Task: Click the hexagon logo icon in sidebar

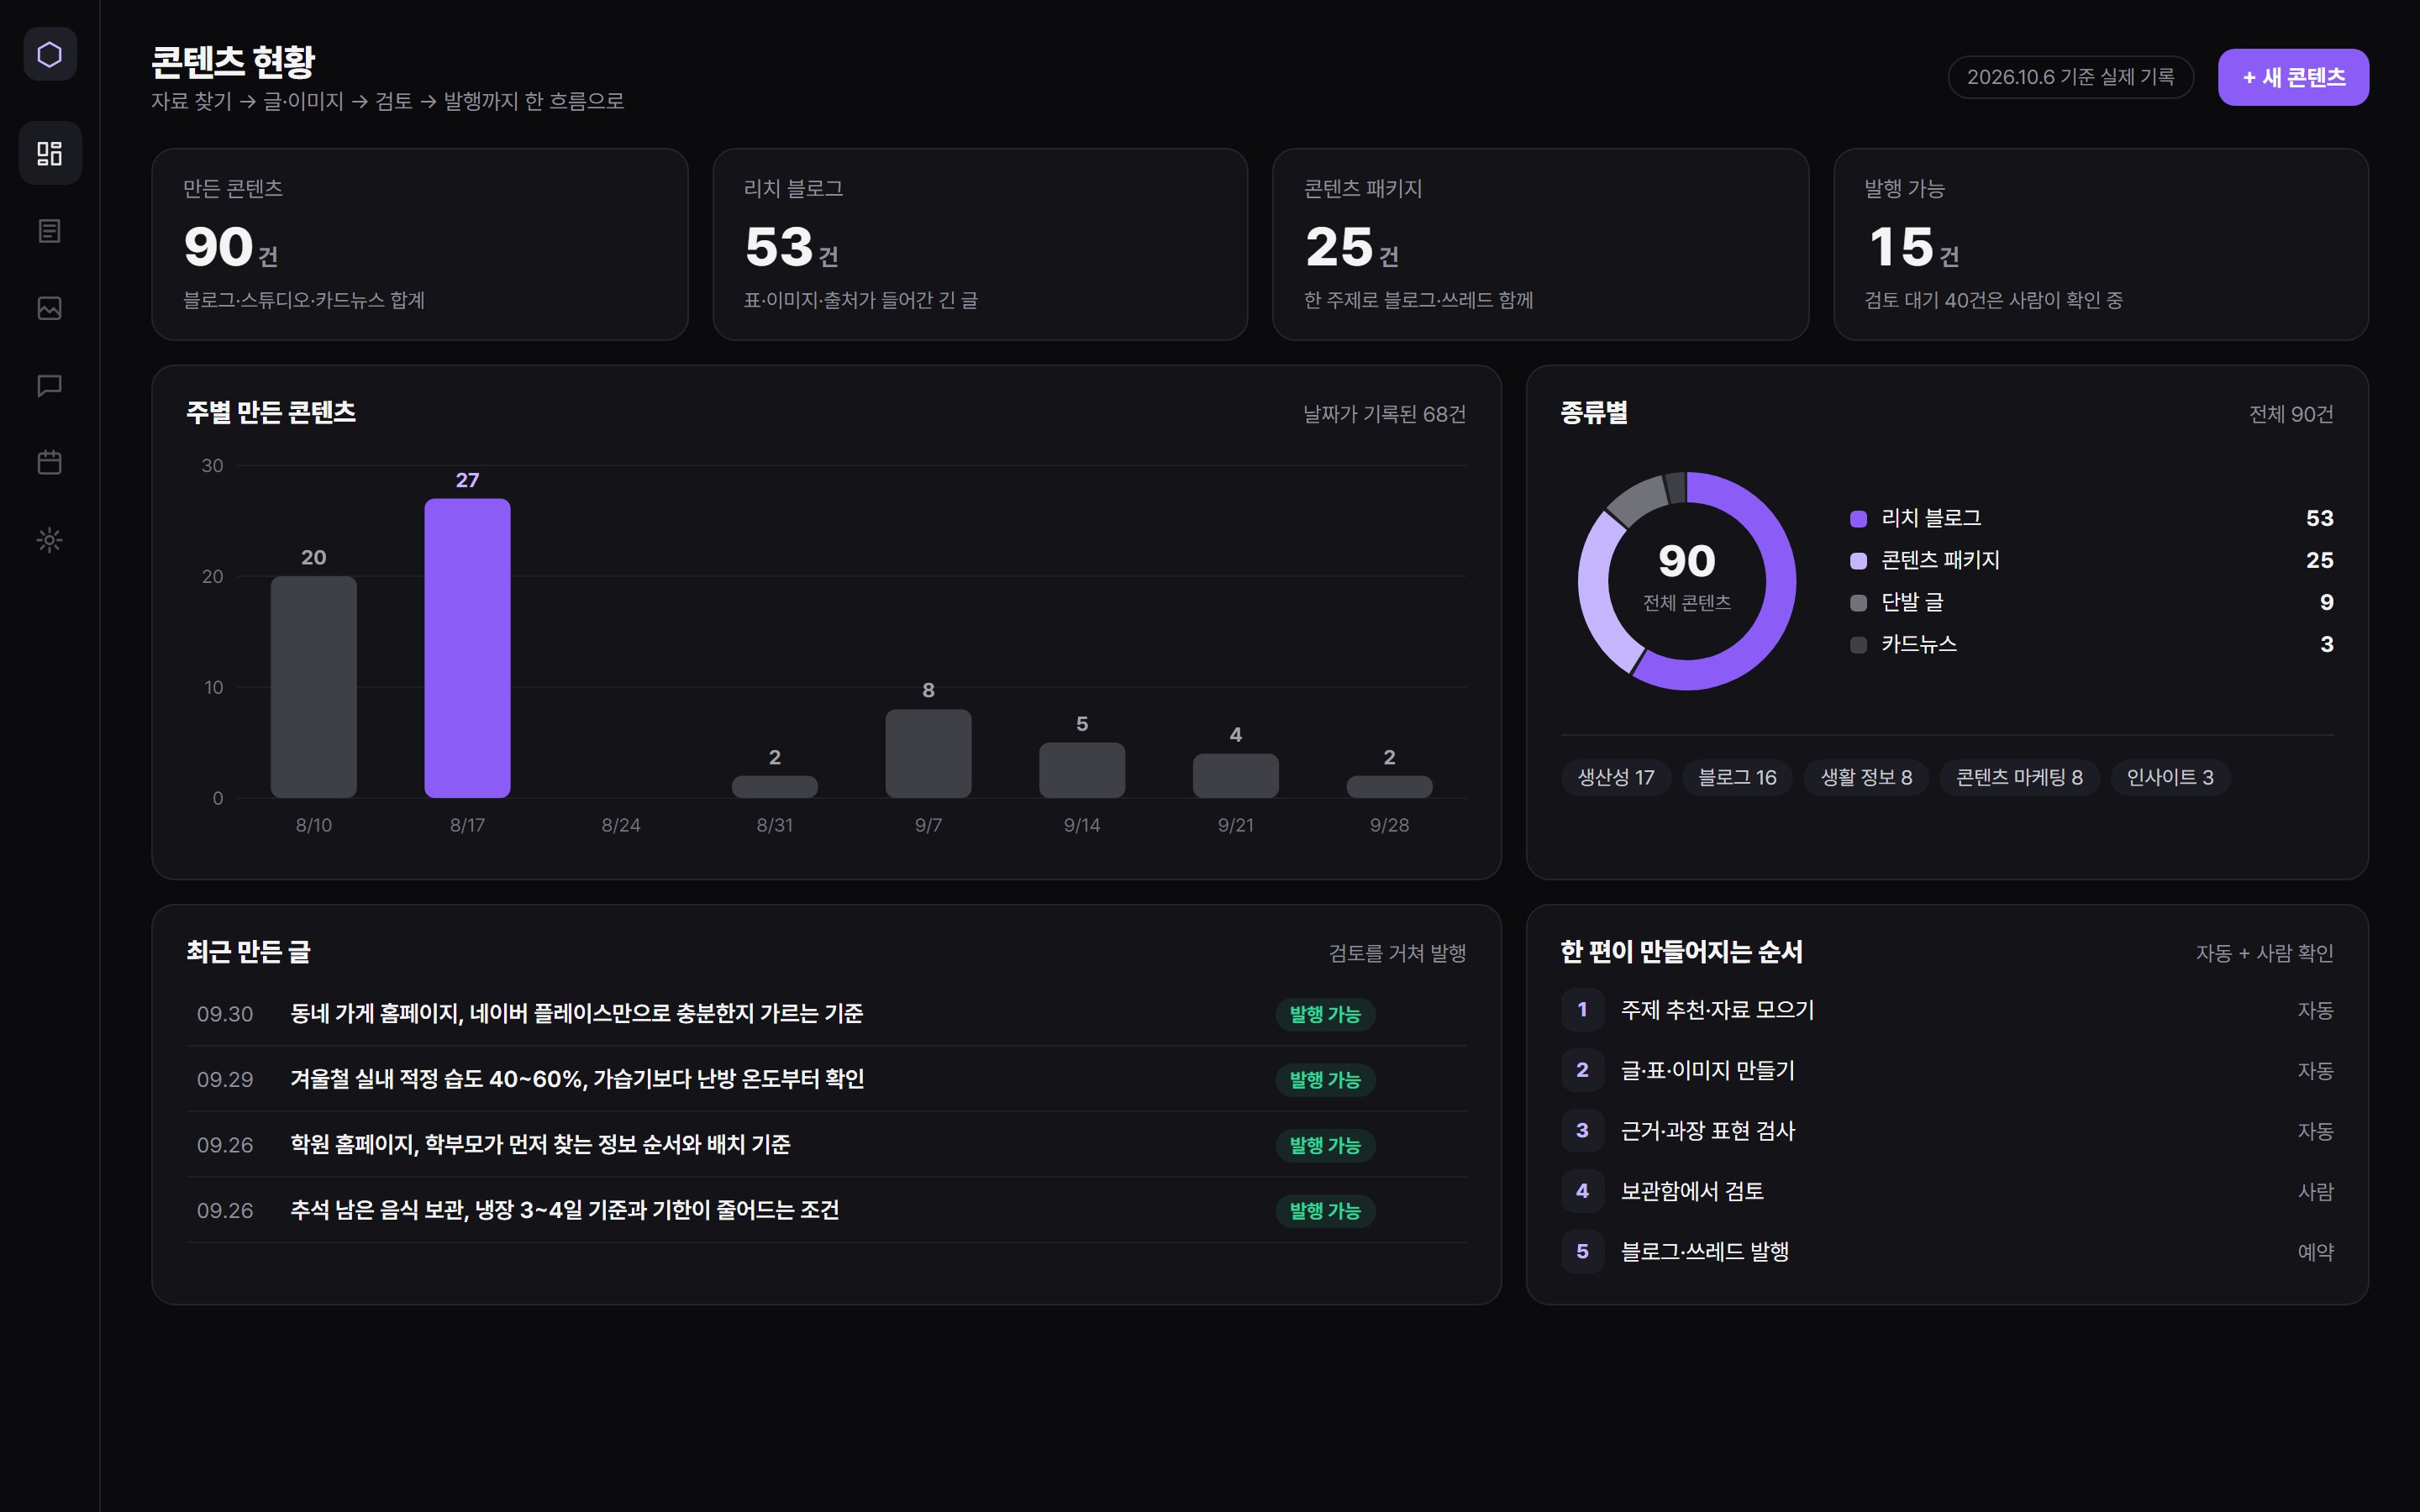Action: [x=50, y=54]
